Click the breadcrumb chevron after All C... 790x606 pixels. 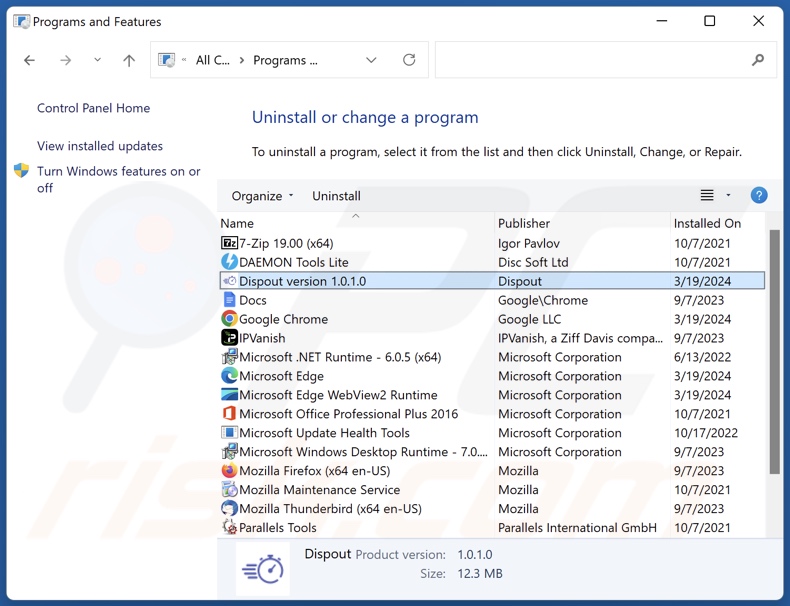click(242, 60)
